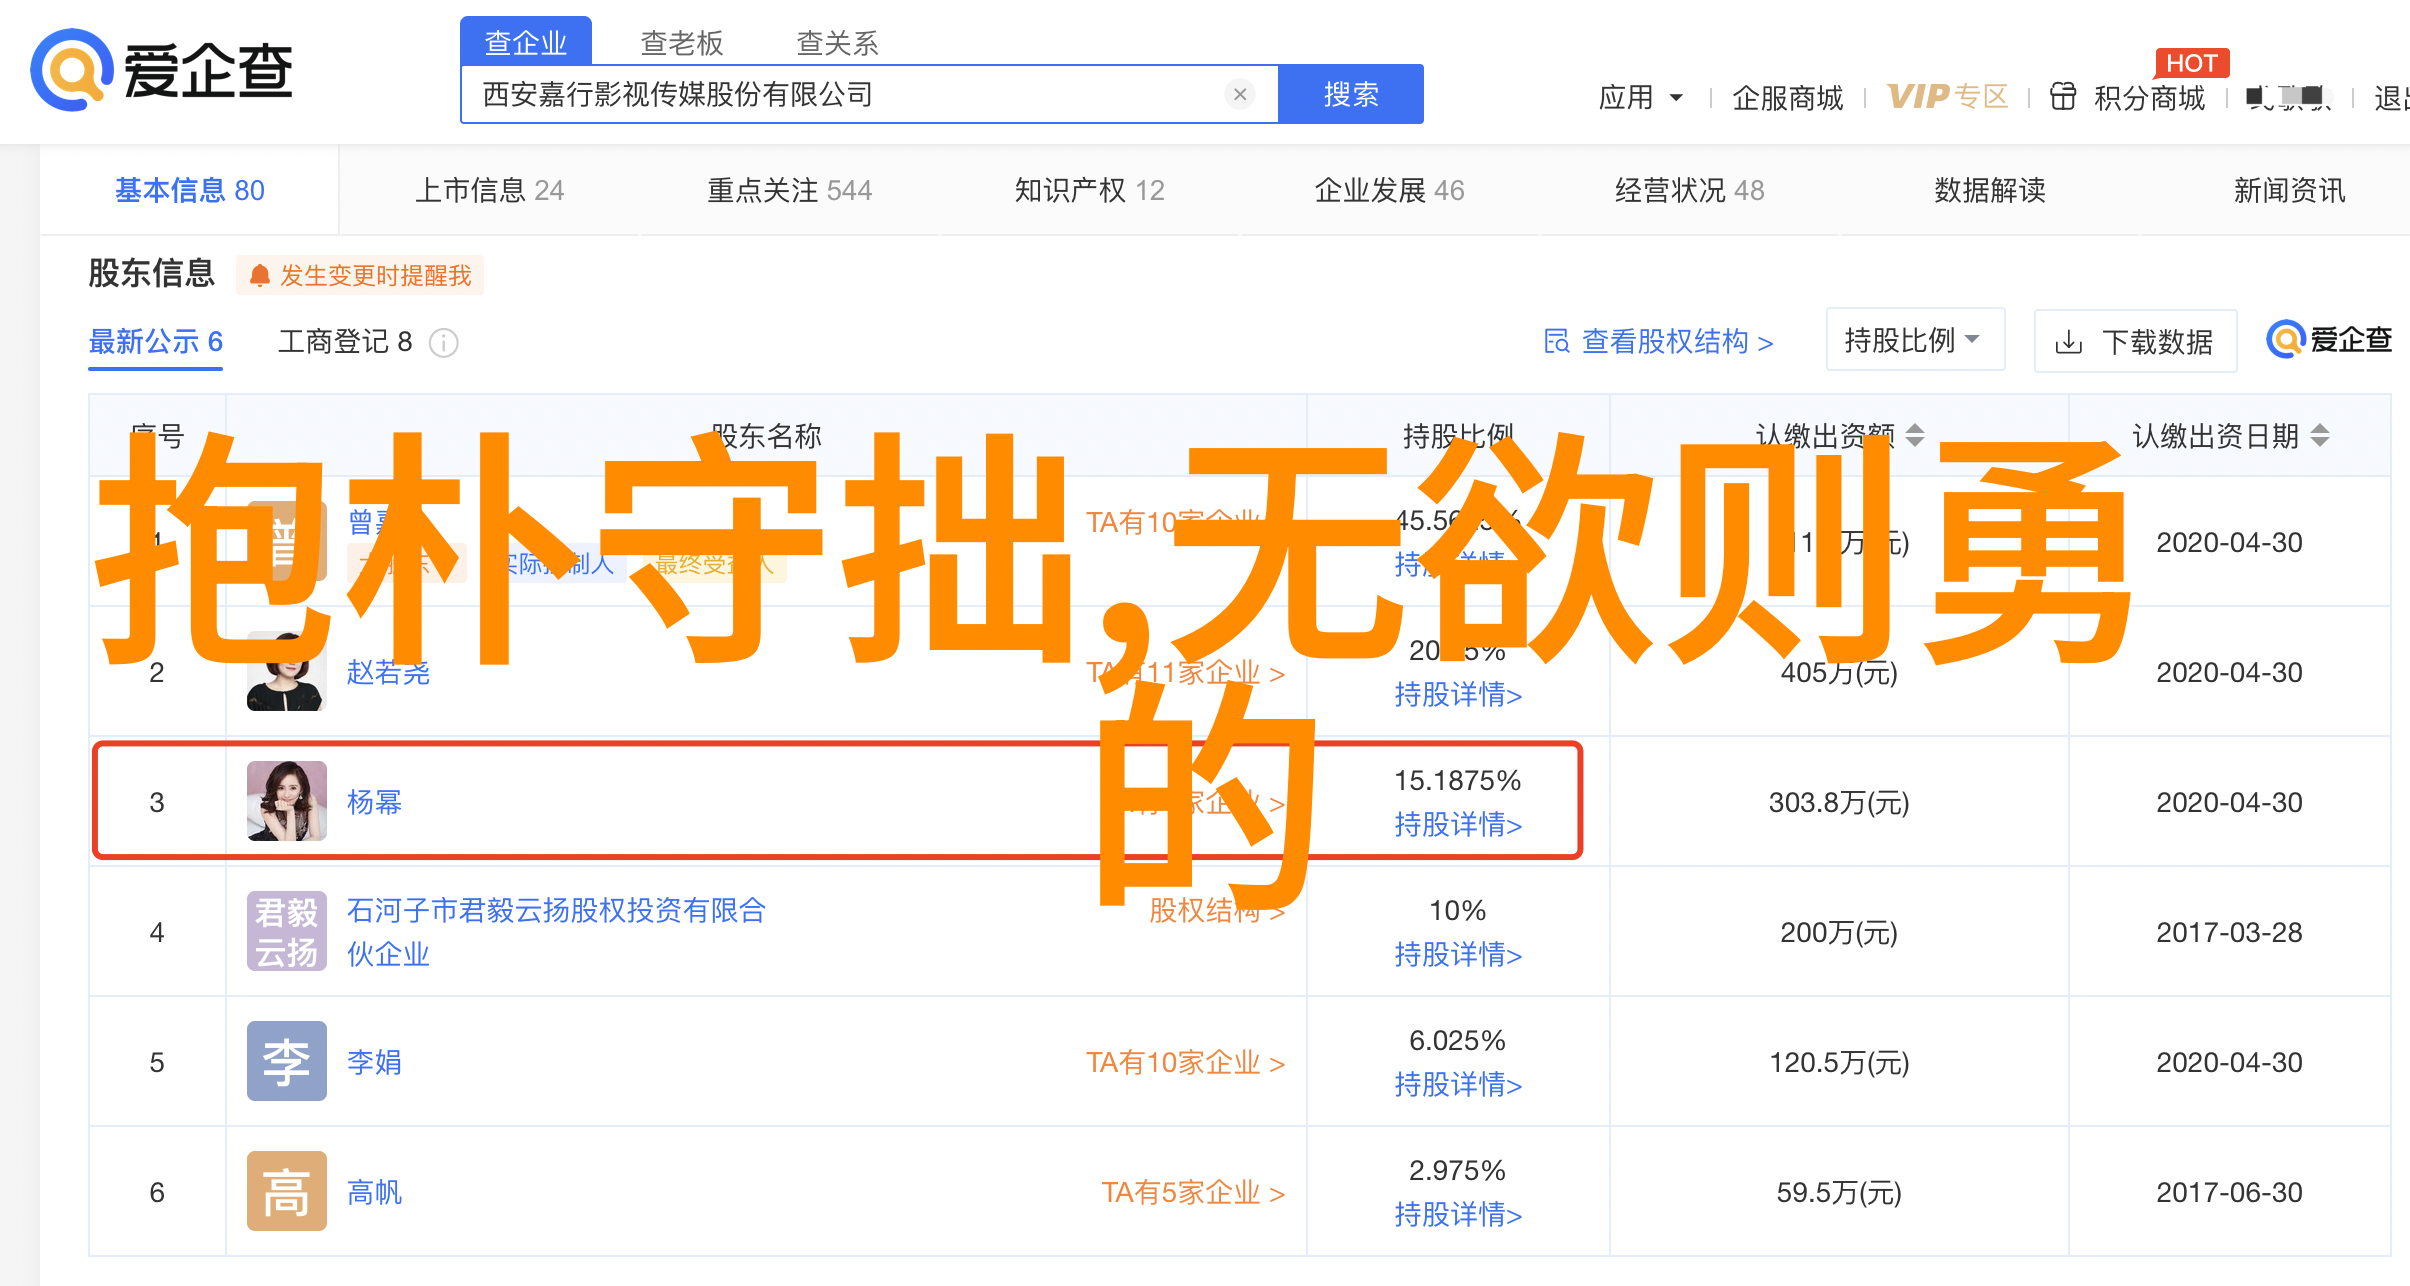Screen dimensions: 2410x1286
Task: Click the 2017-03-28 date cell
Action: (2229, 932)
